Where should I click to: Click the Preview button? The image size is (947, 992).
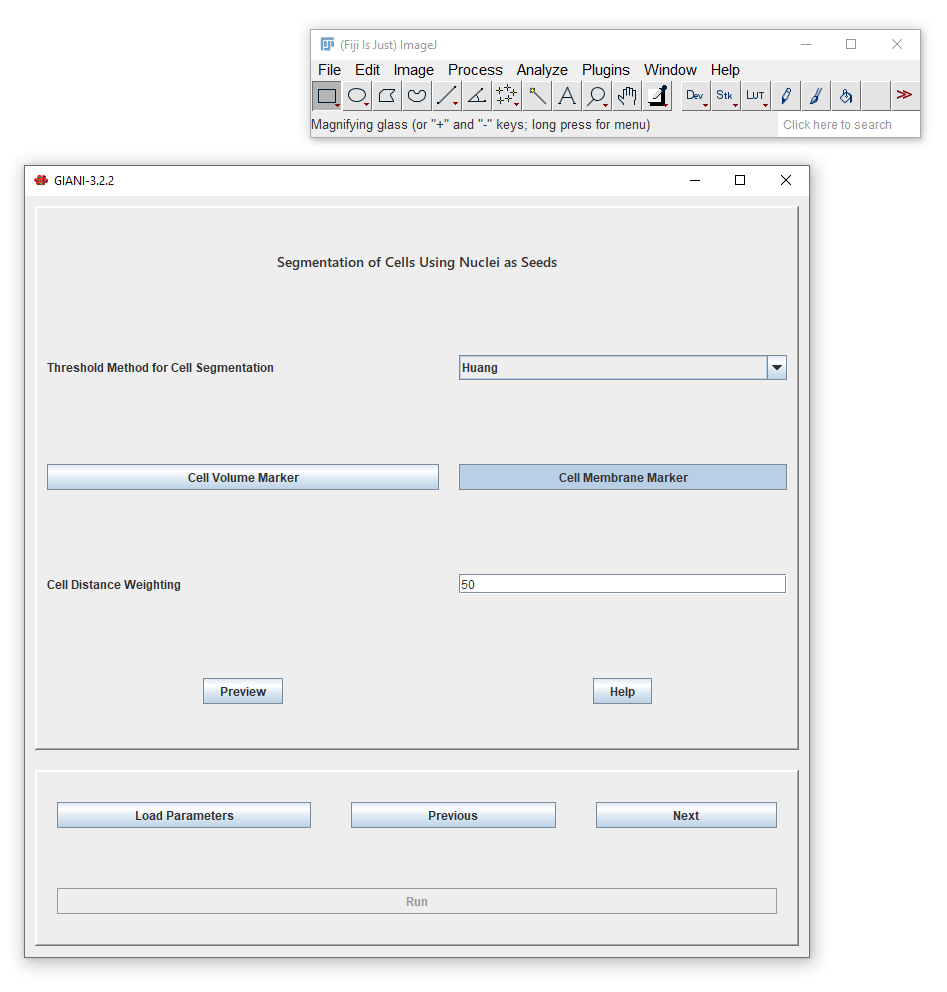pos(243,691)
